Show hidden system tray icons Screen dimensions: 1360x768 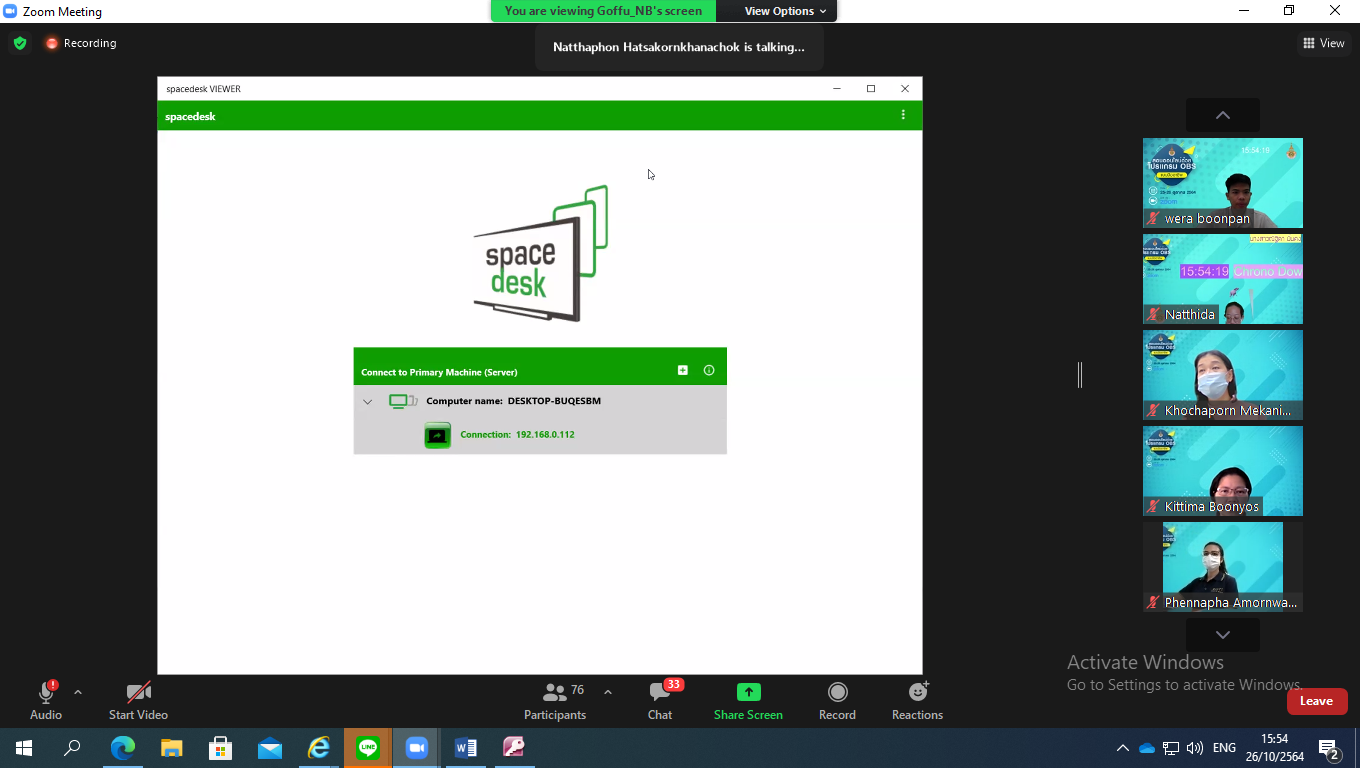coord(1122,748)
